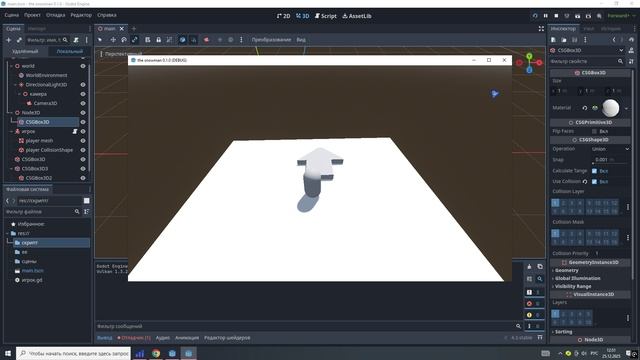Open the AssetLib workspace
The image size is (640, 360).
tap(357, 16)
